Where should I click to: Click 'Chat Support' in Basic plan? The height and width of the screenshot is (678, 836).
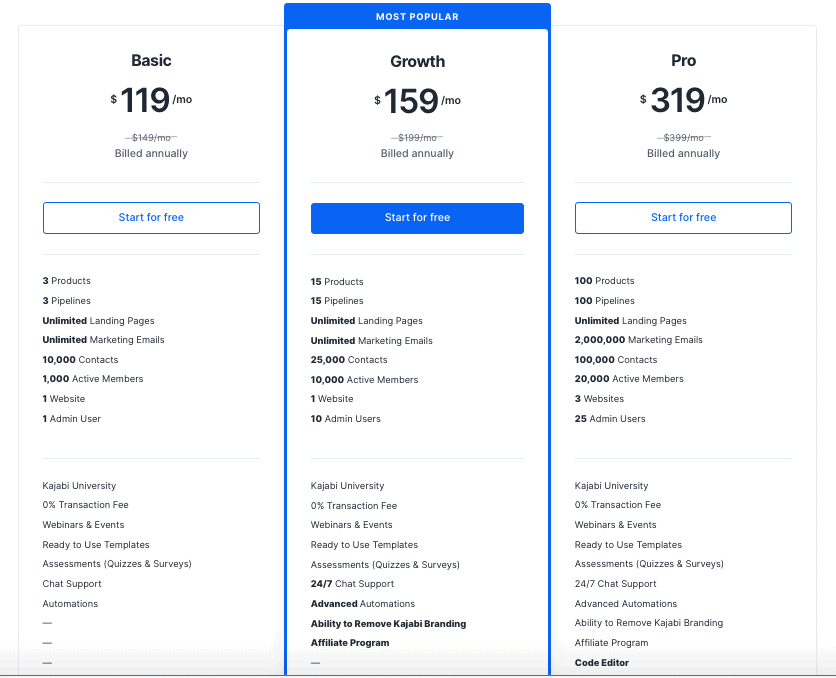click(x=72, y=584)
